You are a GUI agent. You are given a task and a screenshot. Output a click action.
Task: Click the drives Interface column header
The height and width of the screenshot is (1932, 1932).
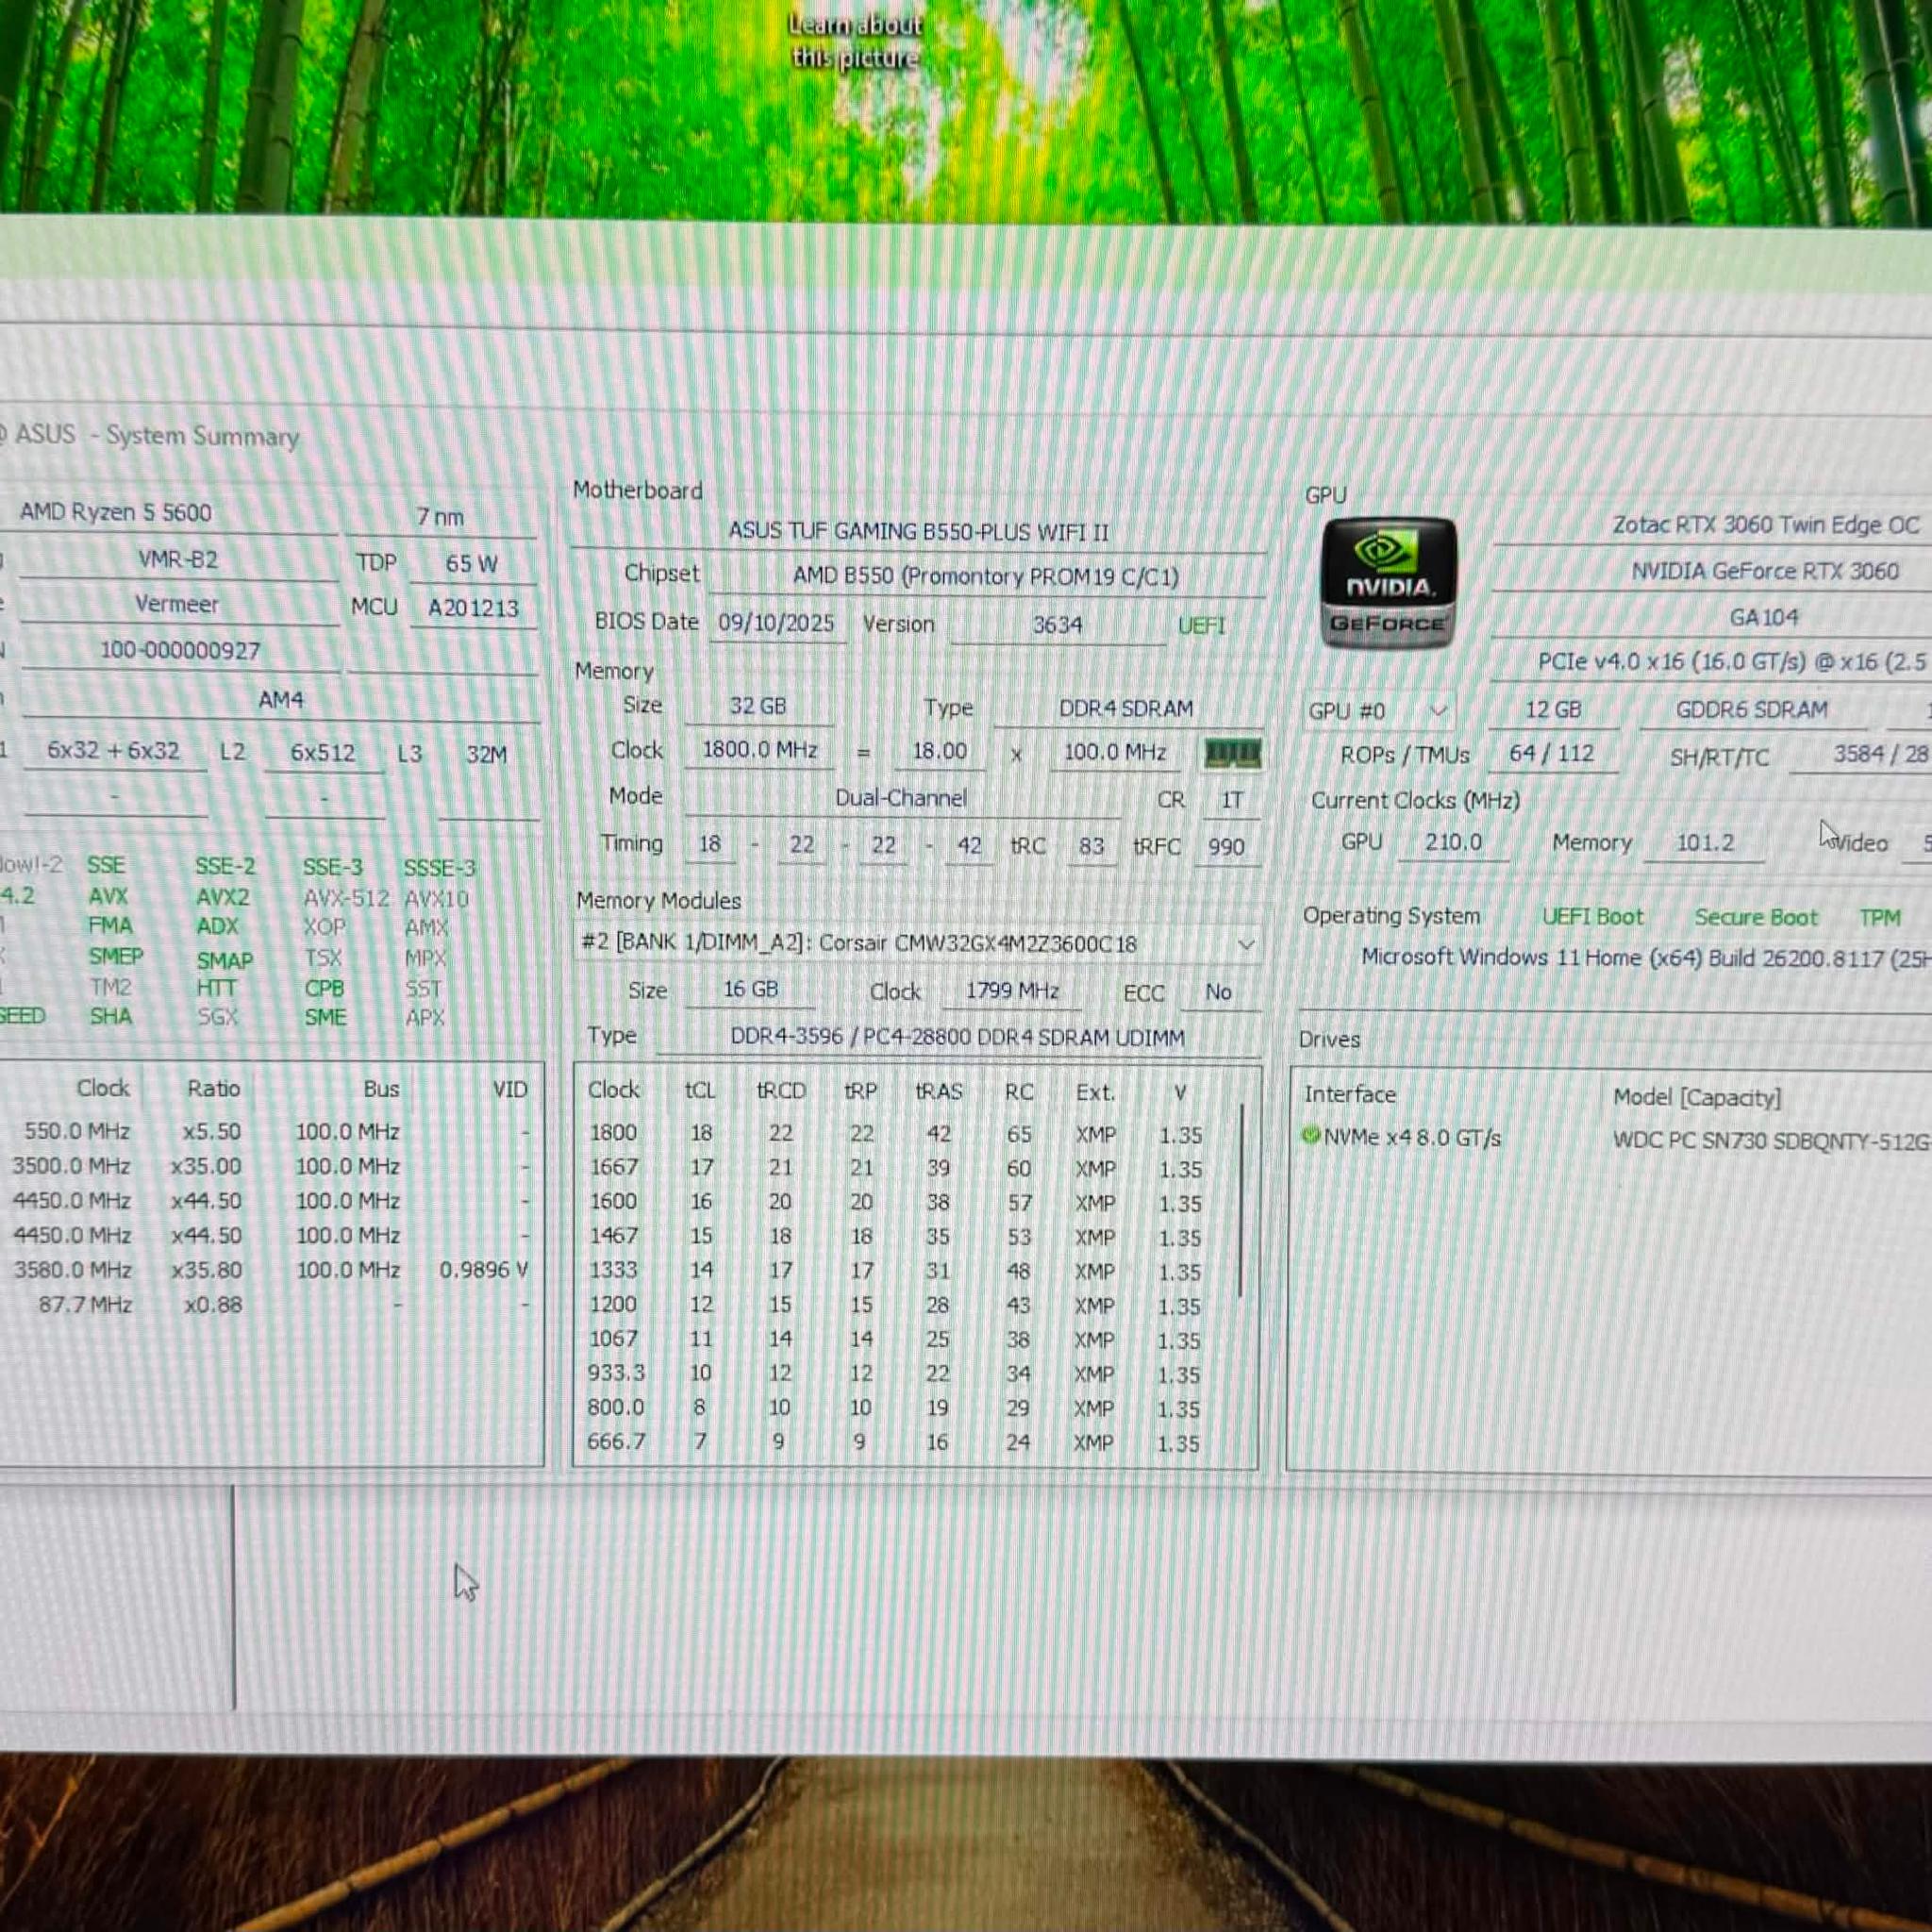[x=1349, y=1094]
